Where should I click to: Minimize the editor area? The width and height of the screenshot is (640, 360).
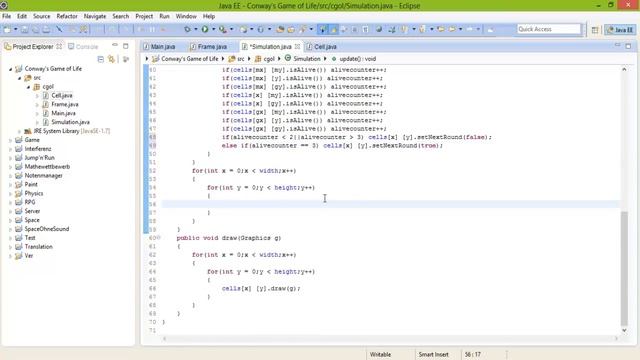617,45
